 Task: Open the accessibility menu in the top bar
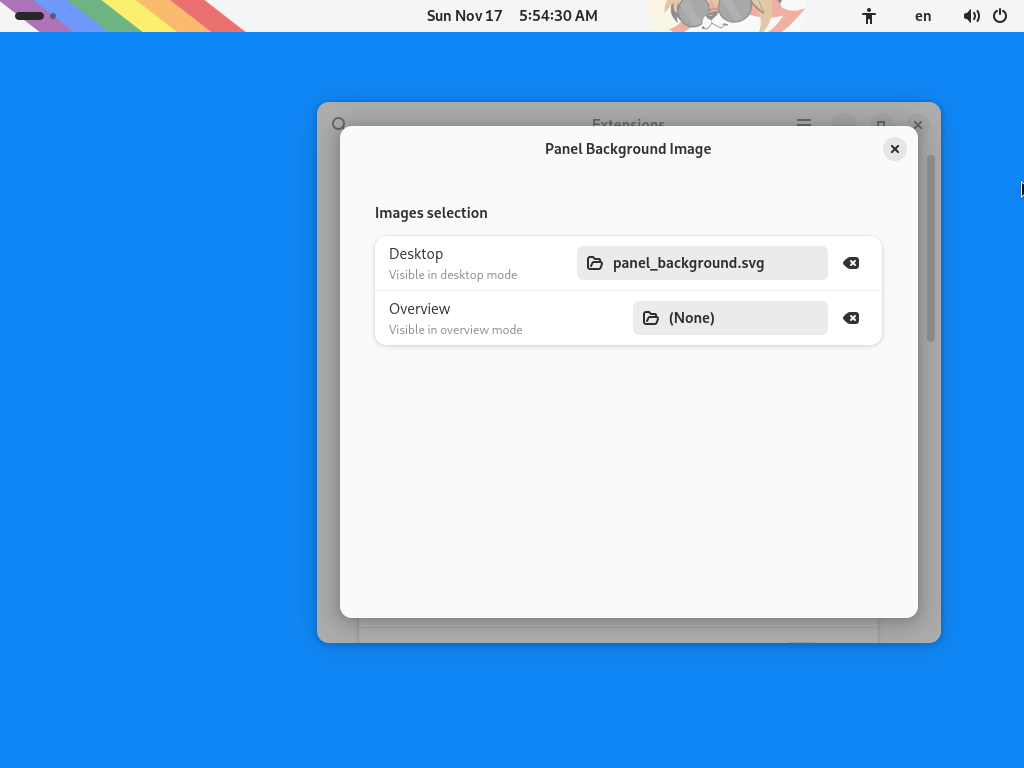tap(868, 16)
